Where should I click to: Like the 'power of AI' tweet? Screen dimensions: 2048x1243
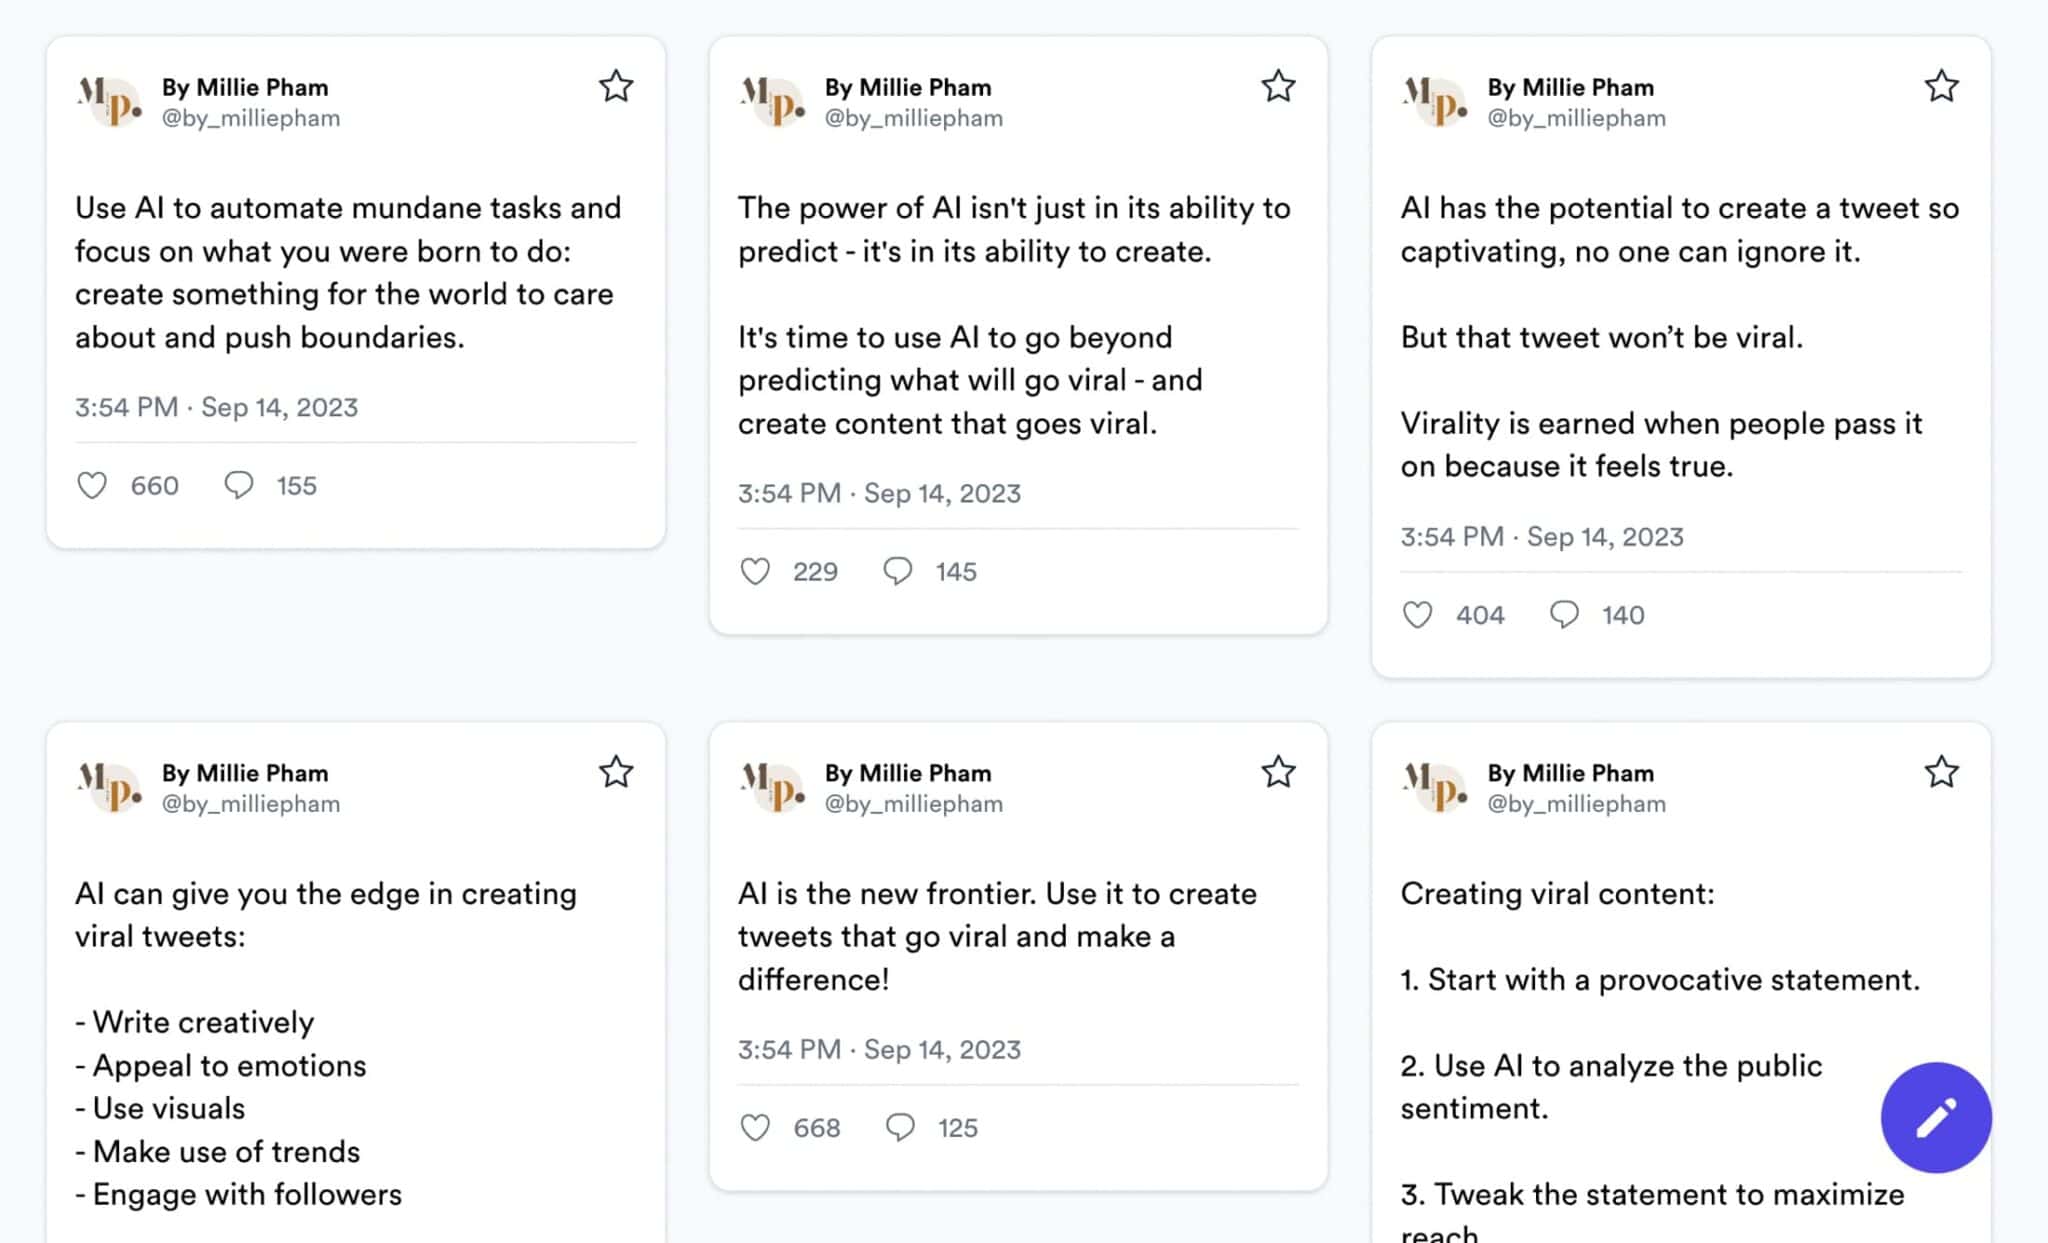pyautogui.click(x=756, y=571)
